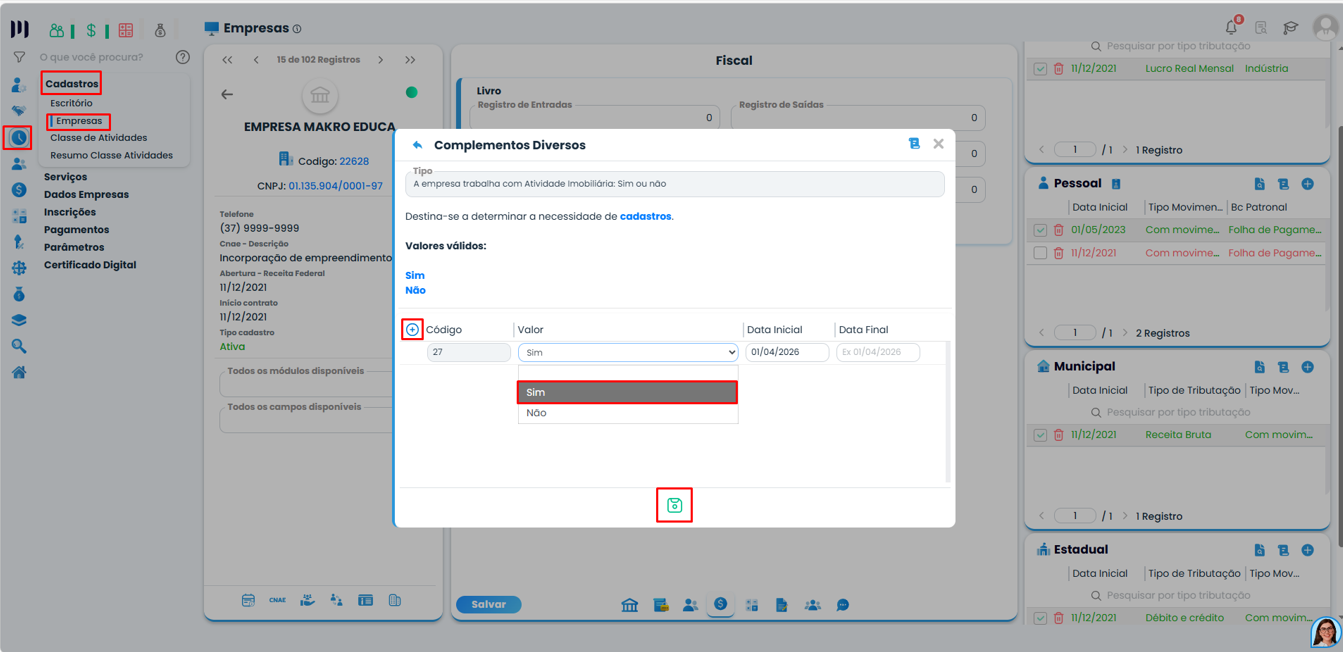
Task: Click the home icon in left sidebar
Action: (19, 372)
